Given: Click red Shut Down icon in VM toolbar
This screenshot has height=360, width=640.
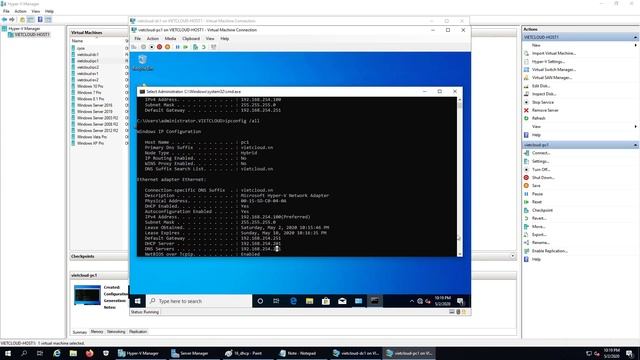Looking at the screenshot, I should (x=160, y=47).
